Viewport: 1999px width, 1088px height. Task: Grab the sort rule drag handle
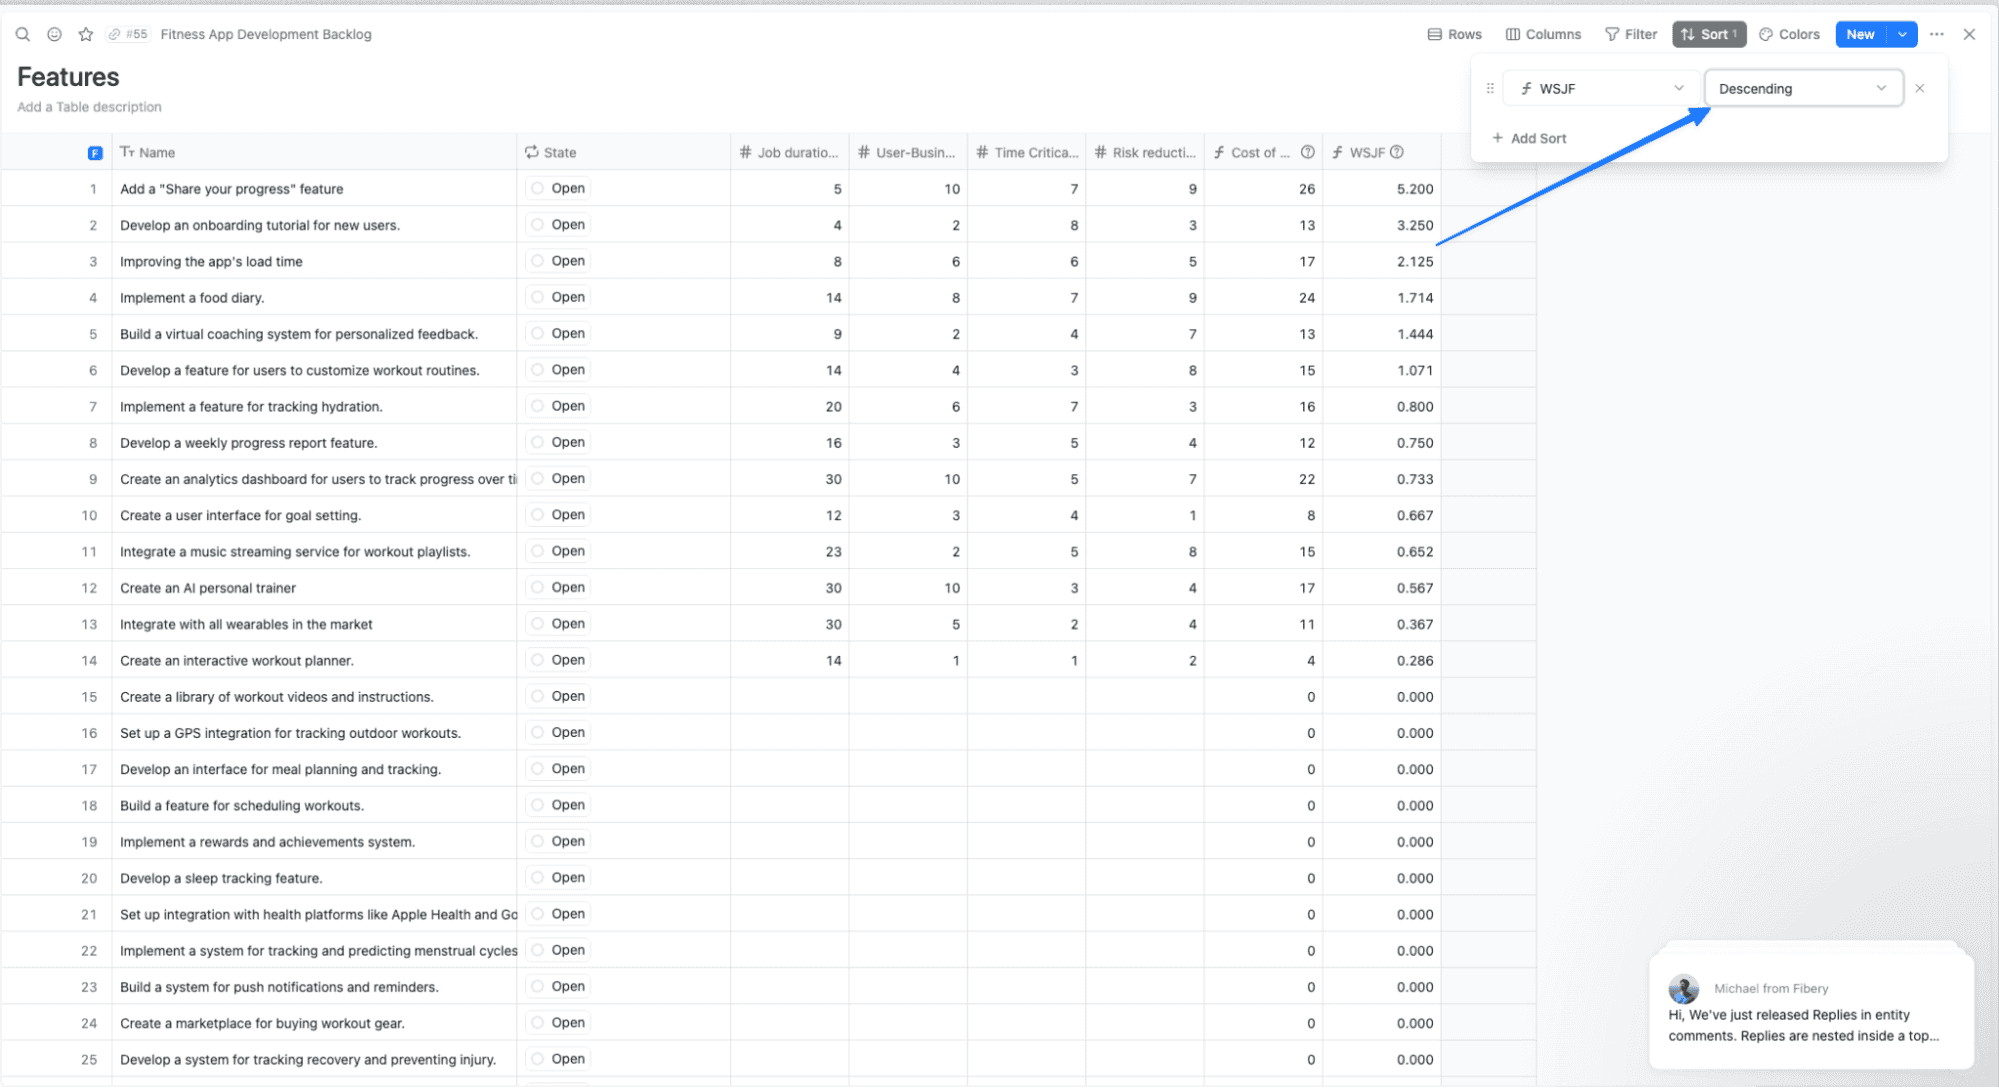pyautogui.click(x=1490, y=88)
